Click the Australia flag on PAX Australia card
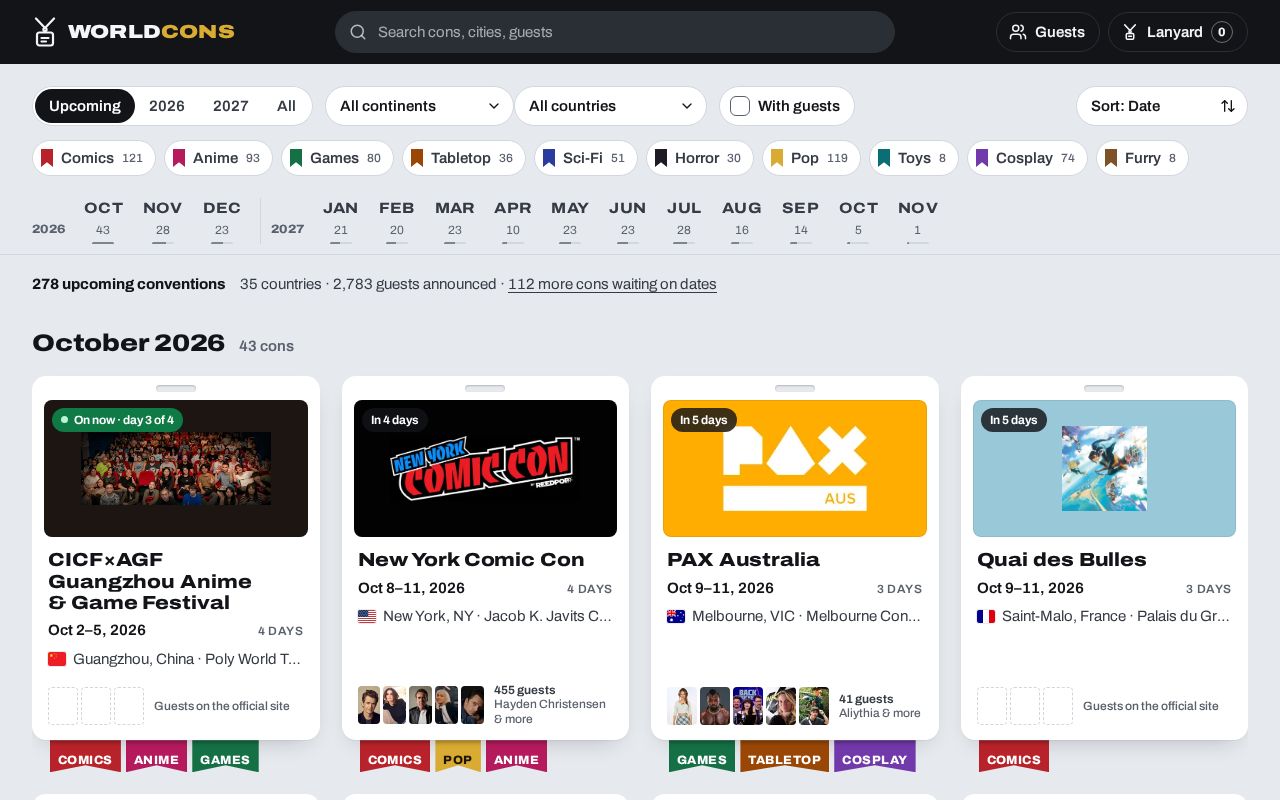 [x=676, y=616]
